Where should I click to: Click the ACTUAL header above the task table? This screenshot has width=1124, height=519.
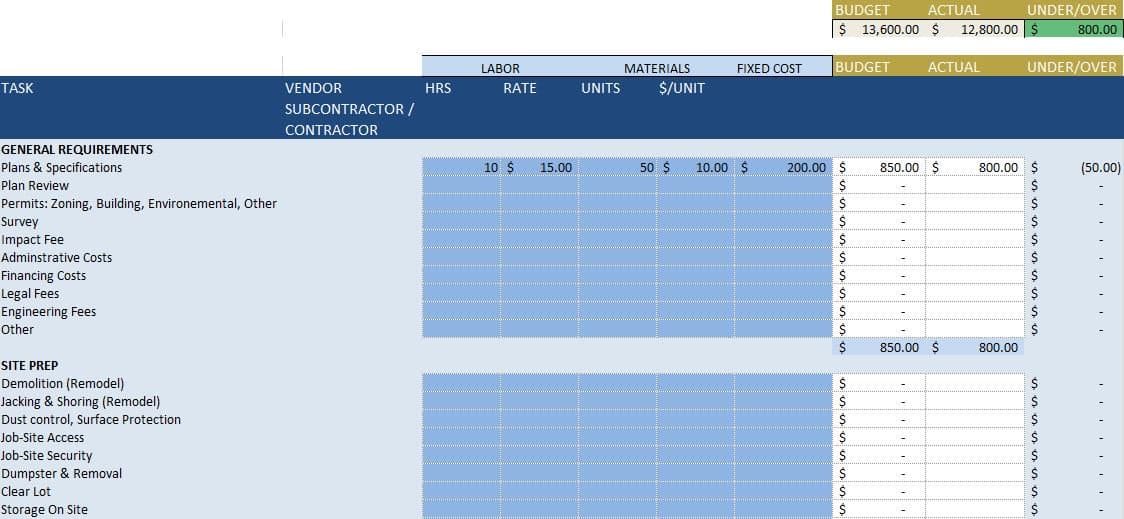[x=953, y=67]
